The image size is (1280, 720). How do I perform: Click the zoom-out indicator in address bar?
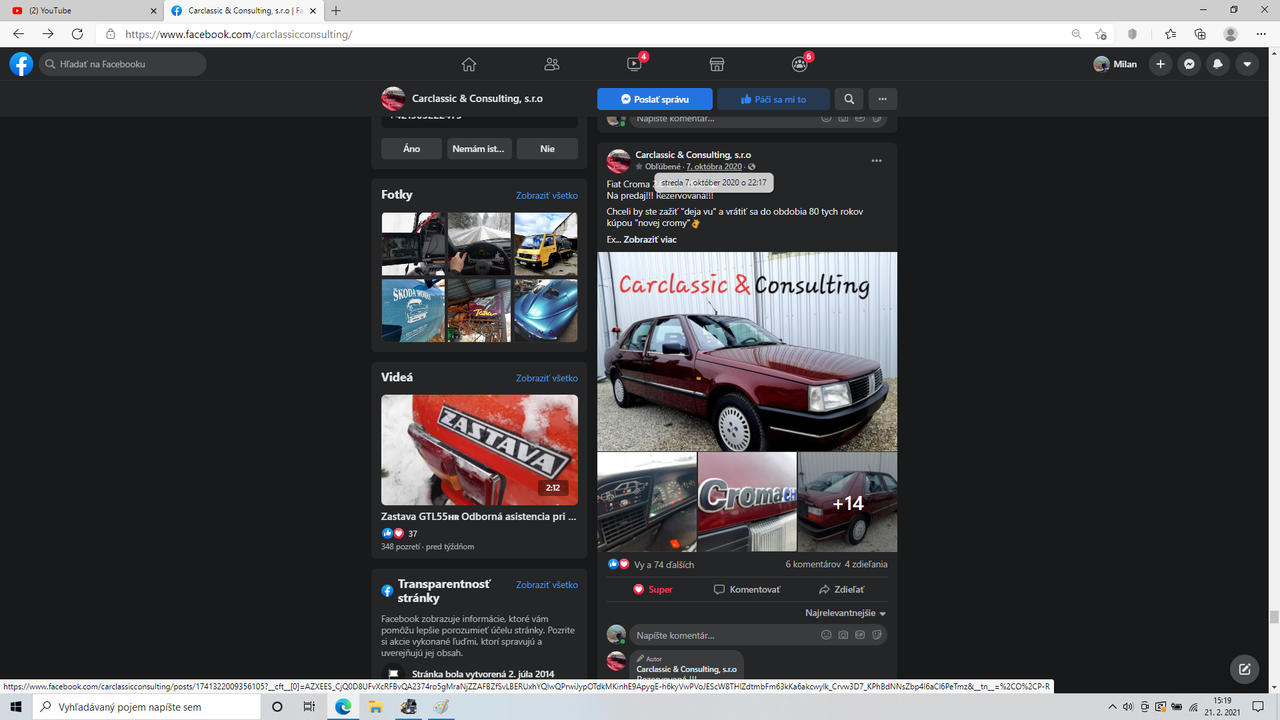point(1076,34)
